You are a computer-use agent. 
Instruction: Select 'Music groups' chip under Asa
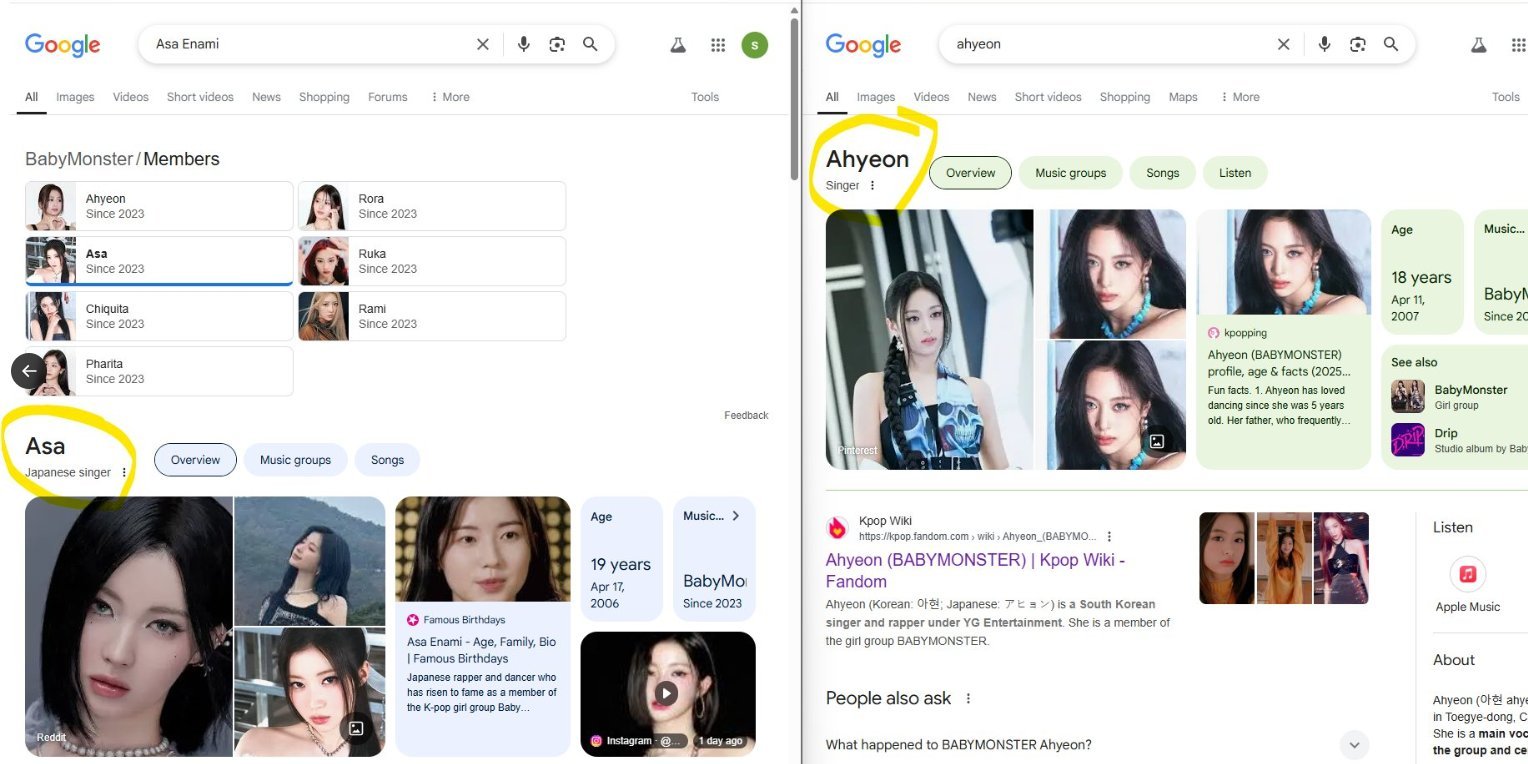point(295,460)
